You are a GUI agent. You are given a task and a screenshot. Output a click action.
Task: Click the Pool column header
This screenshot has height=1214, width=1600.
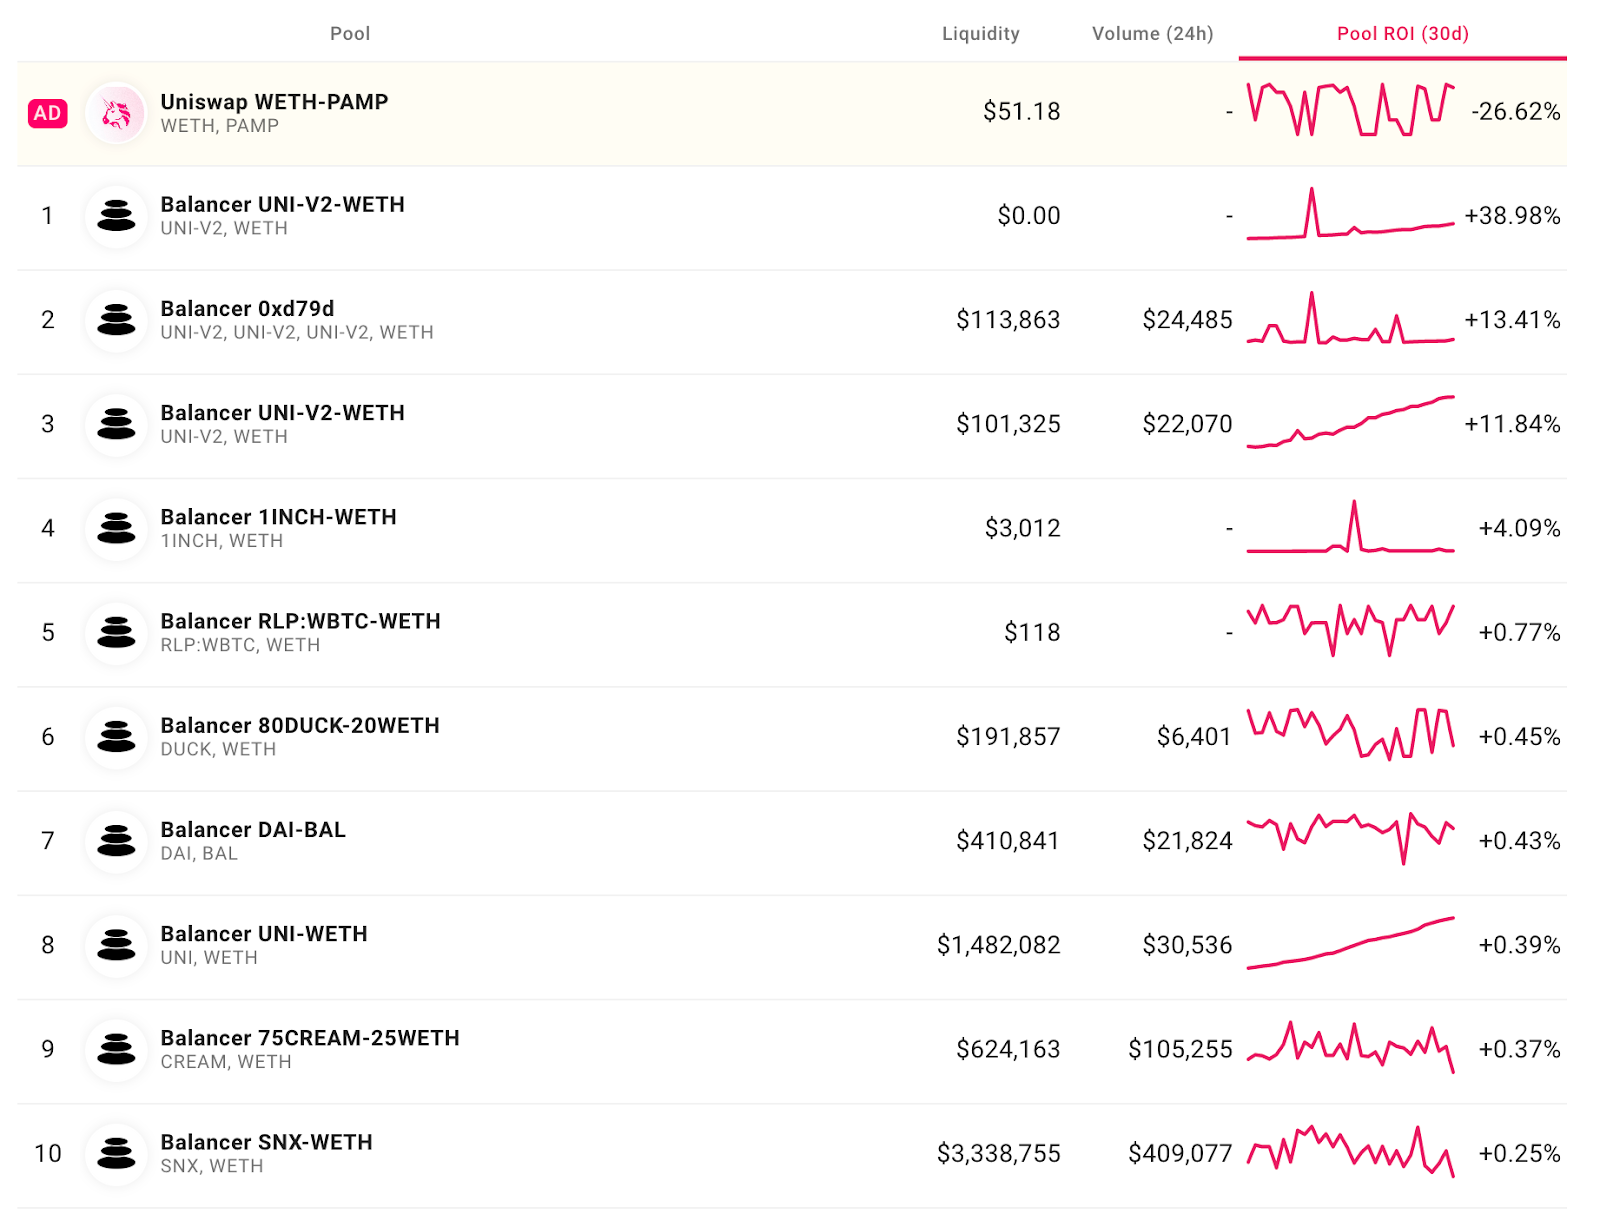coord(350,34)
